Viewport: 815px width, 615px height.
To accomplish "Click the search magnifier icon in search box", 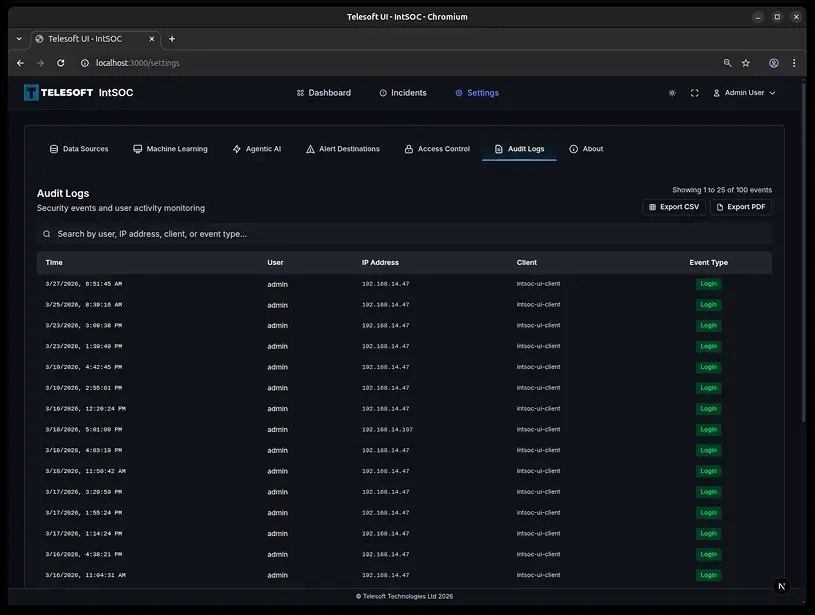I will click(x=47, y=234).
